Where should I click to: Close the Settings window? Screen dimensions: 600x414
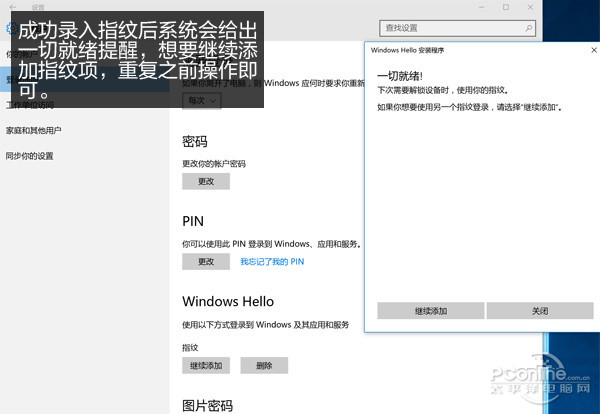(x=530, y=7)
